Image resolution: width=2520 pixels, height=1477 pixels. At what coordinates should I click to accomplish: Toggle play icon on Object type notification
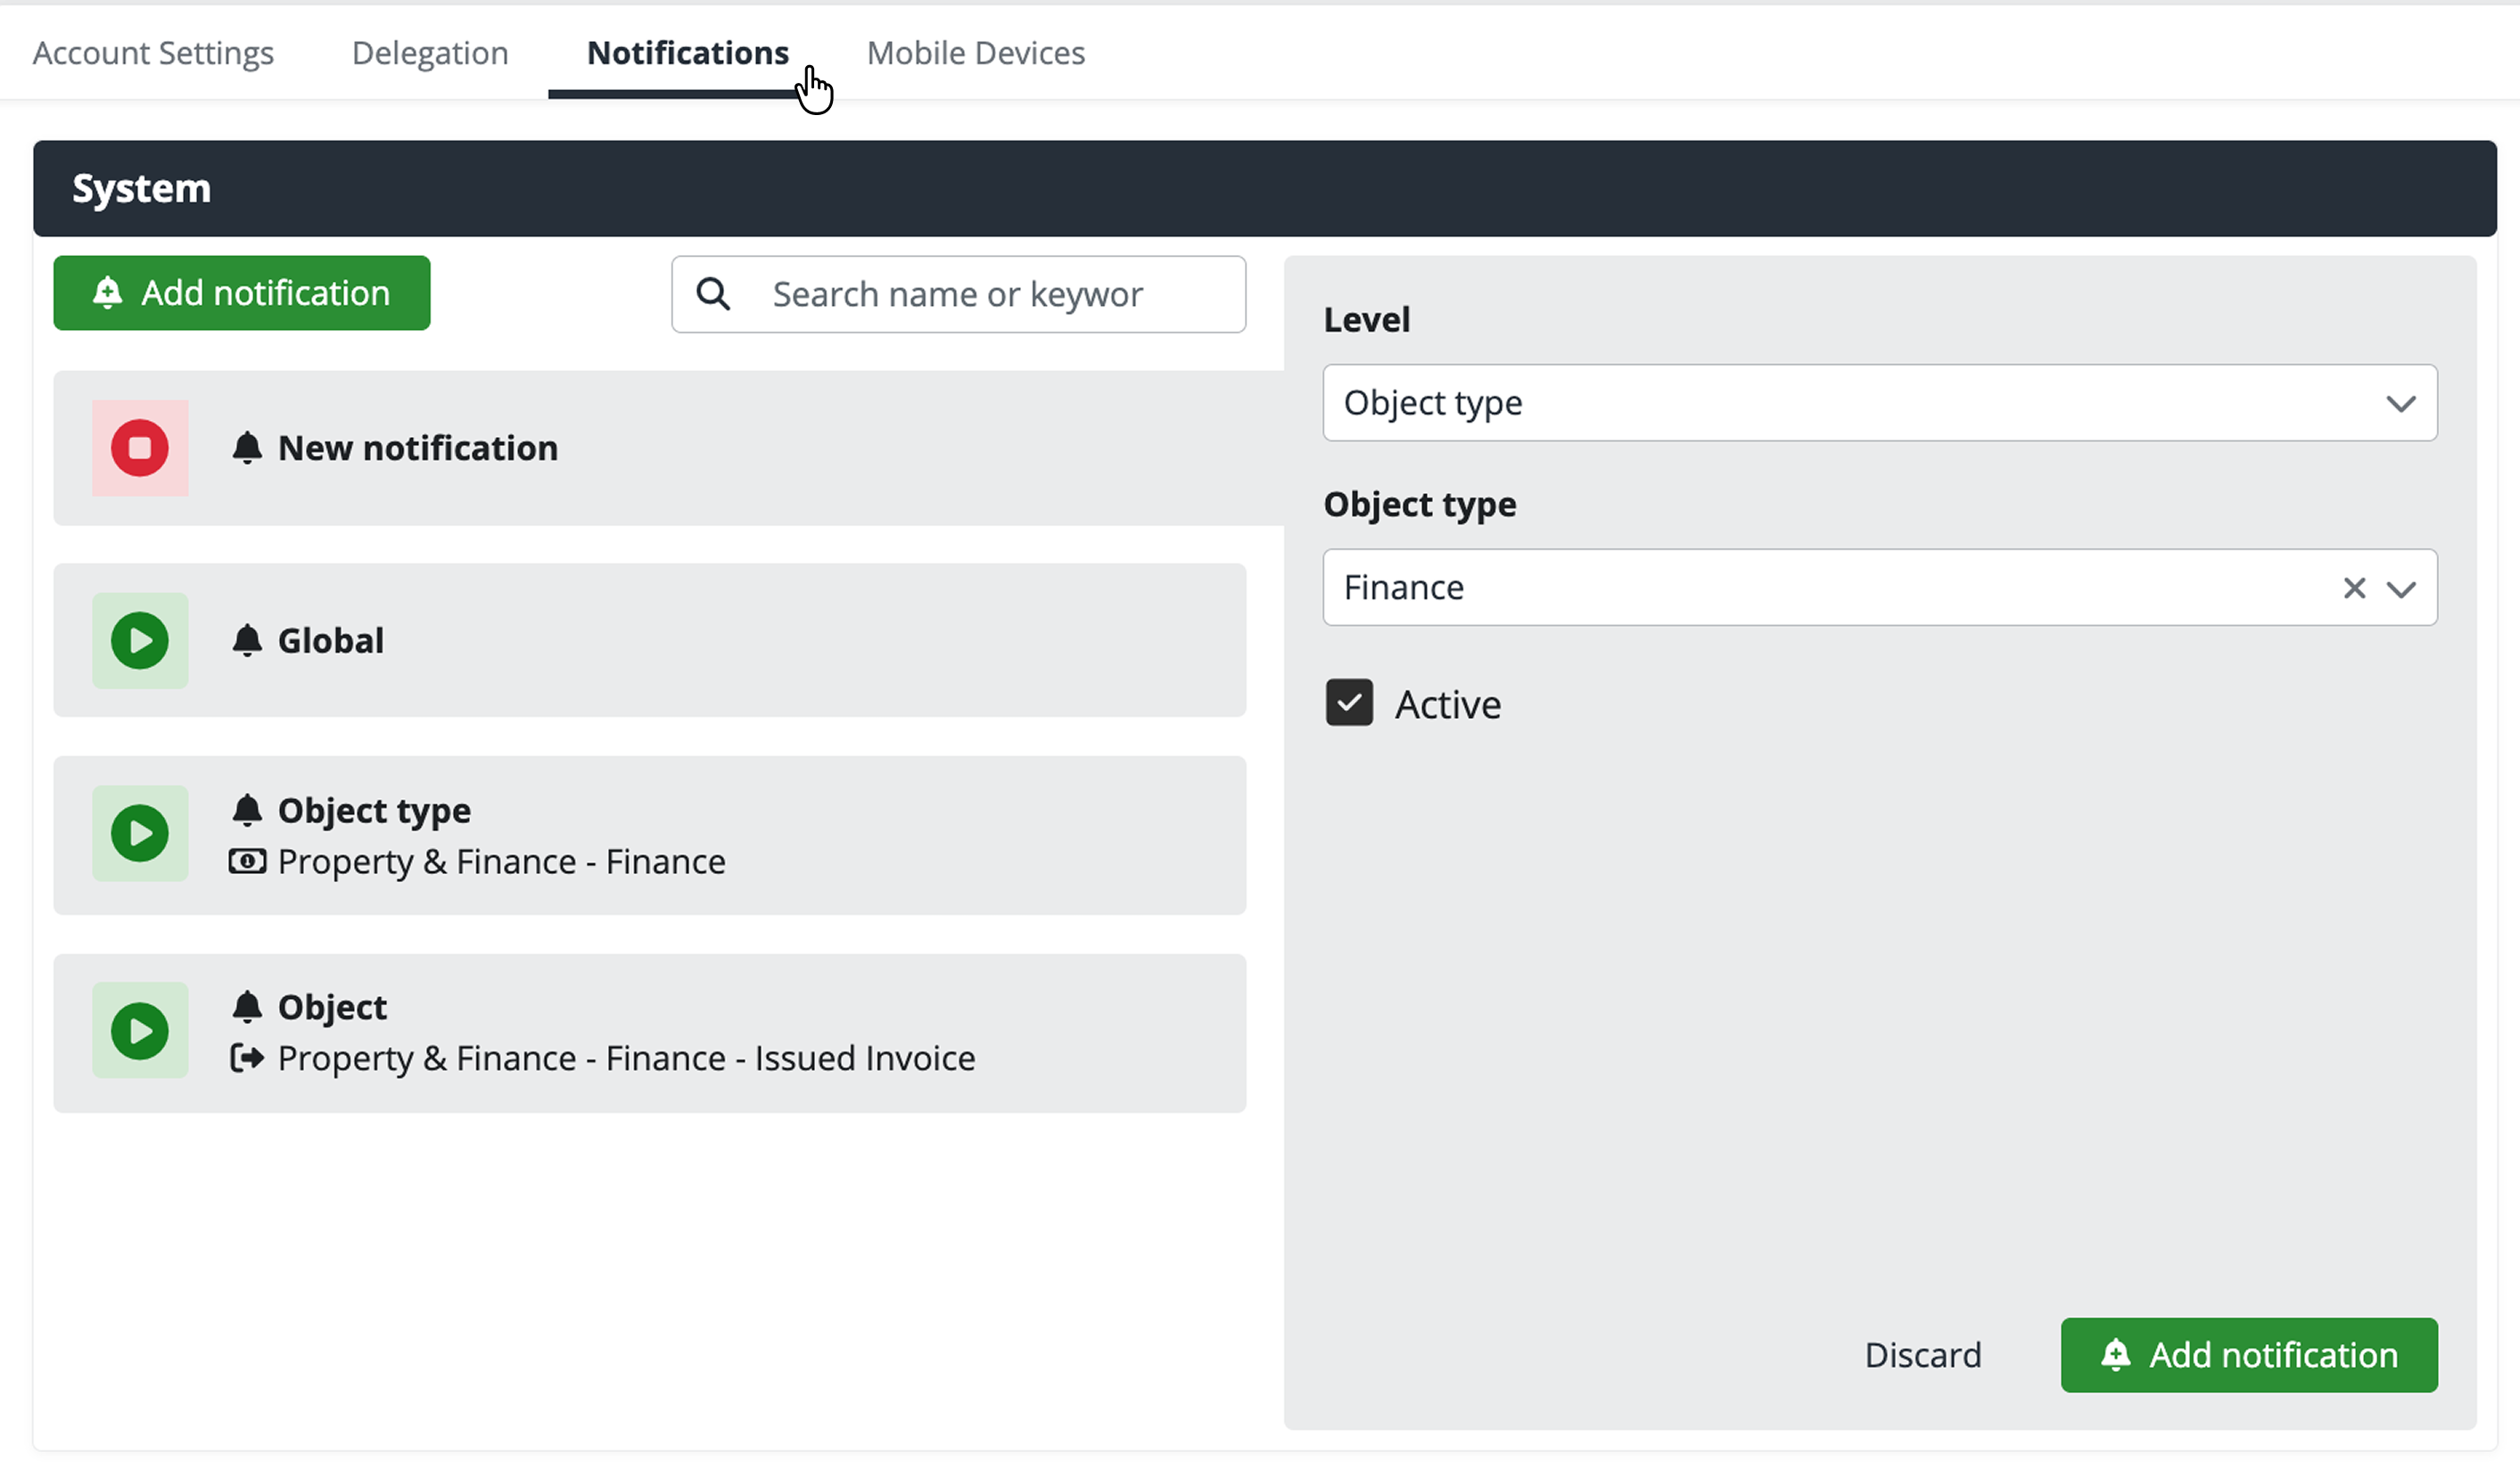140,833
